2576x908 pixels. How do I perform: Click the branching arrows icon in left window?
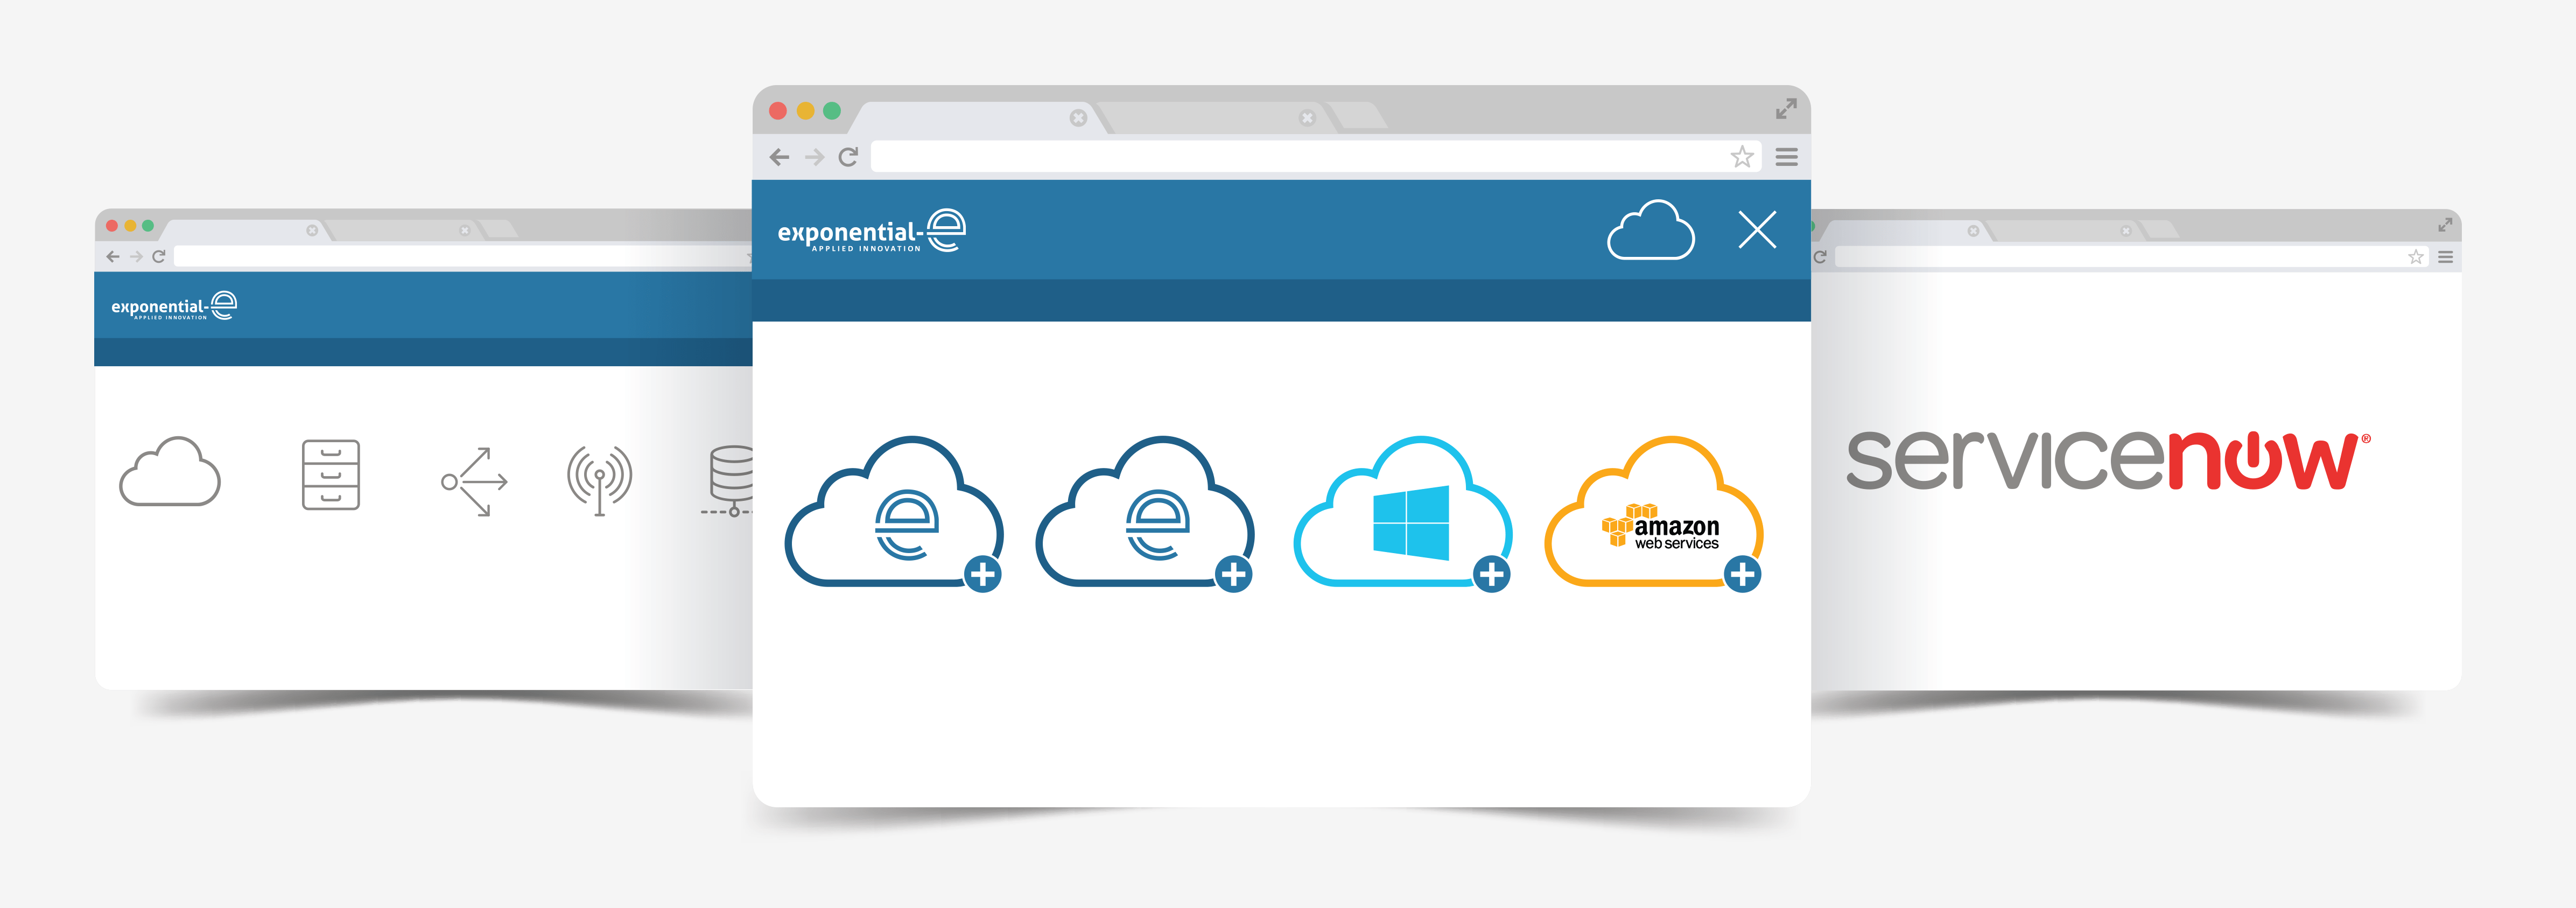click(x=475, y=481)
